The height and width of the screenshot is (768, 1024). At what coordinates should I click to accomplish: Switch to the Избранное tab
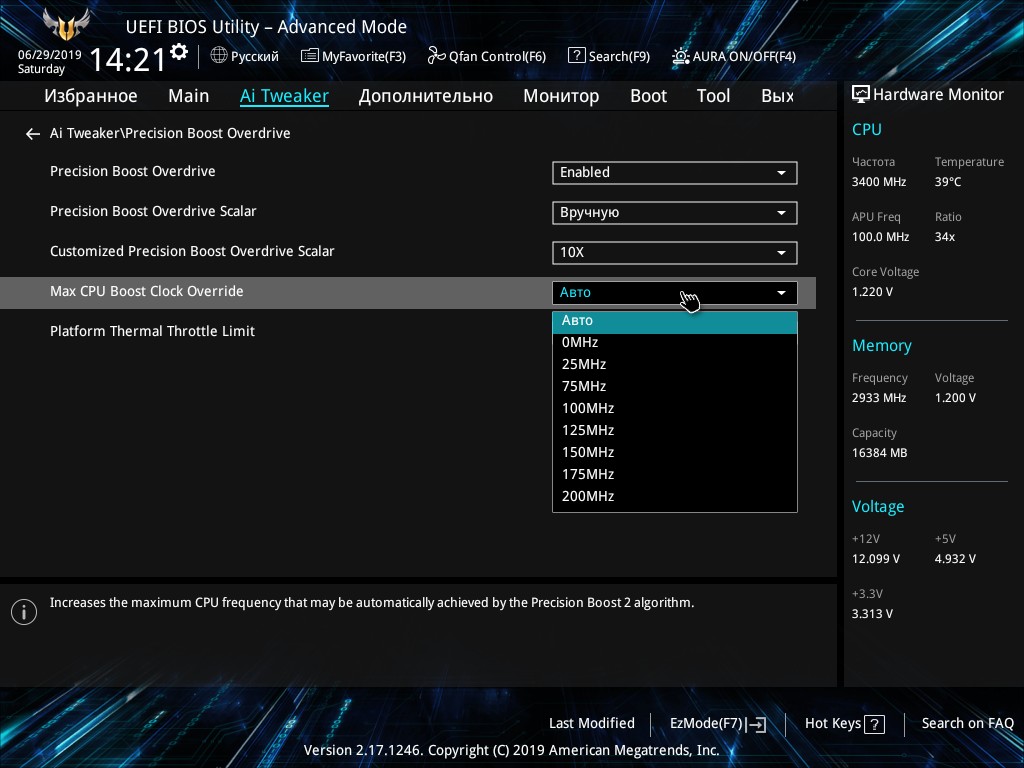[91, 96]
